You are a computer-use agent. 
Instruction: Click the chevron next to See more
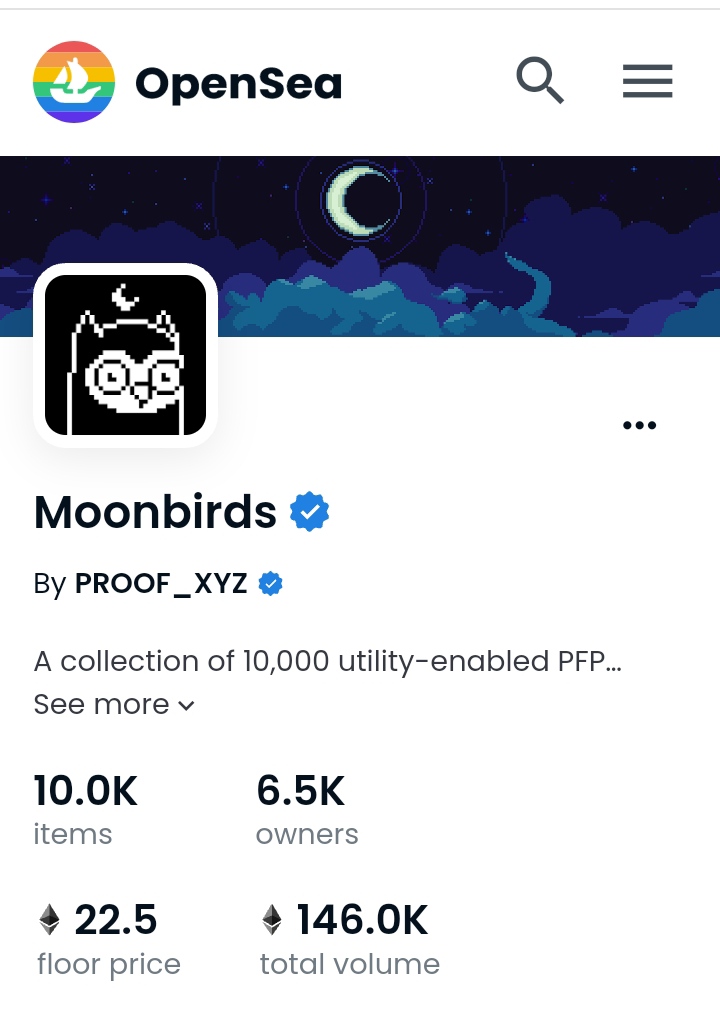186,705
